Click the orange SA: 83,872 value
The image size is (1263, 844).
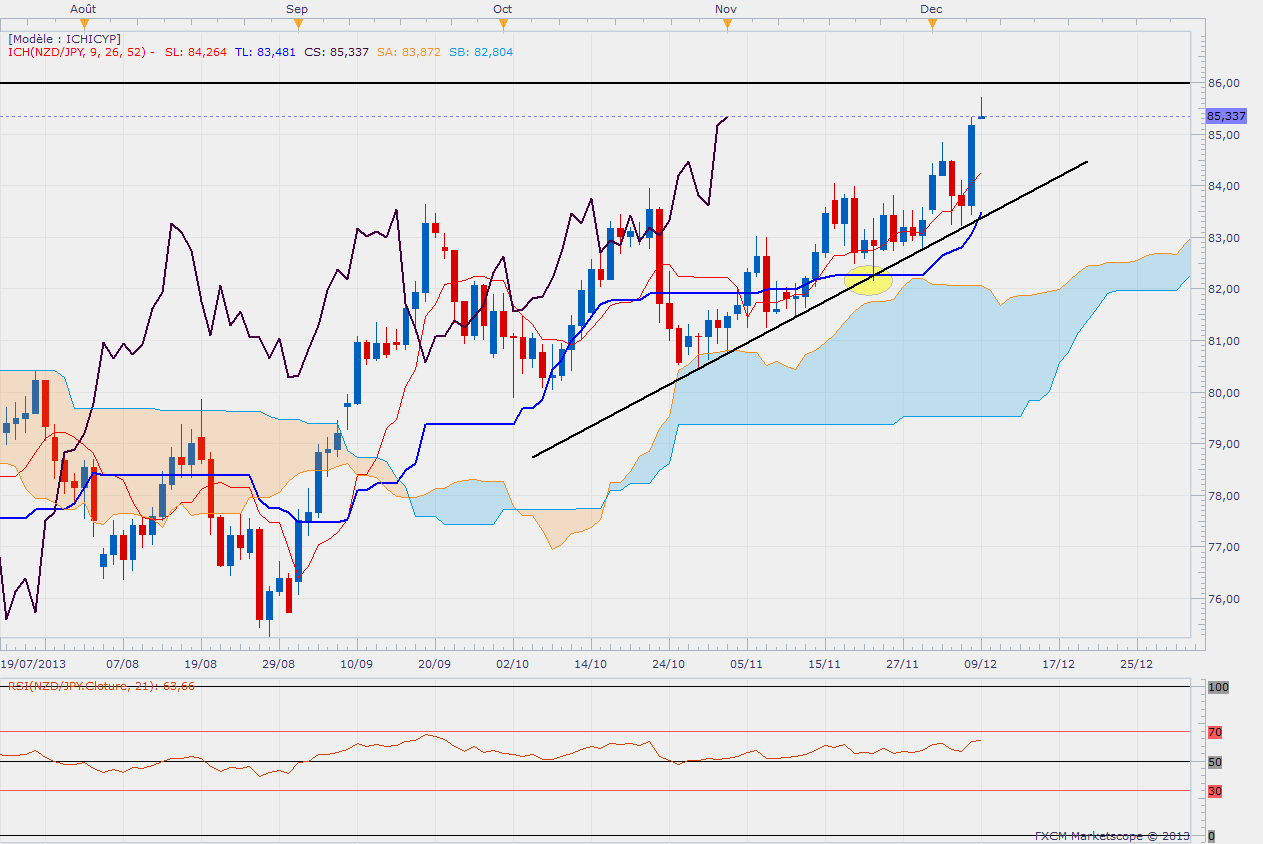pyautogui.click(x=406, y=52)
